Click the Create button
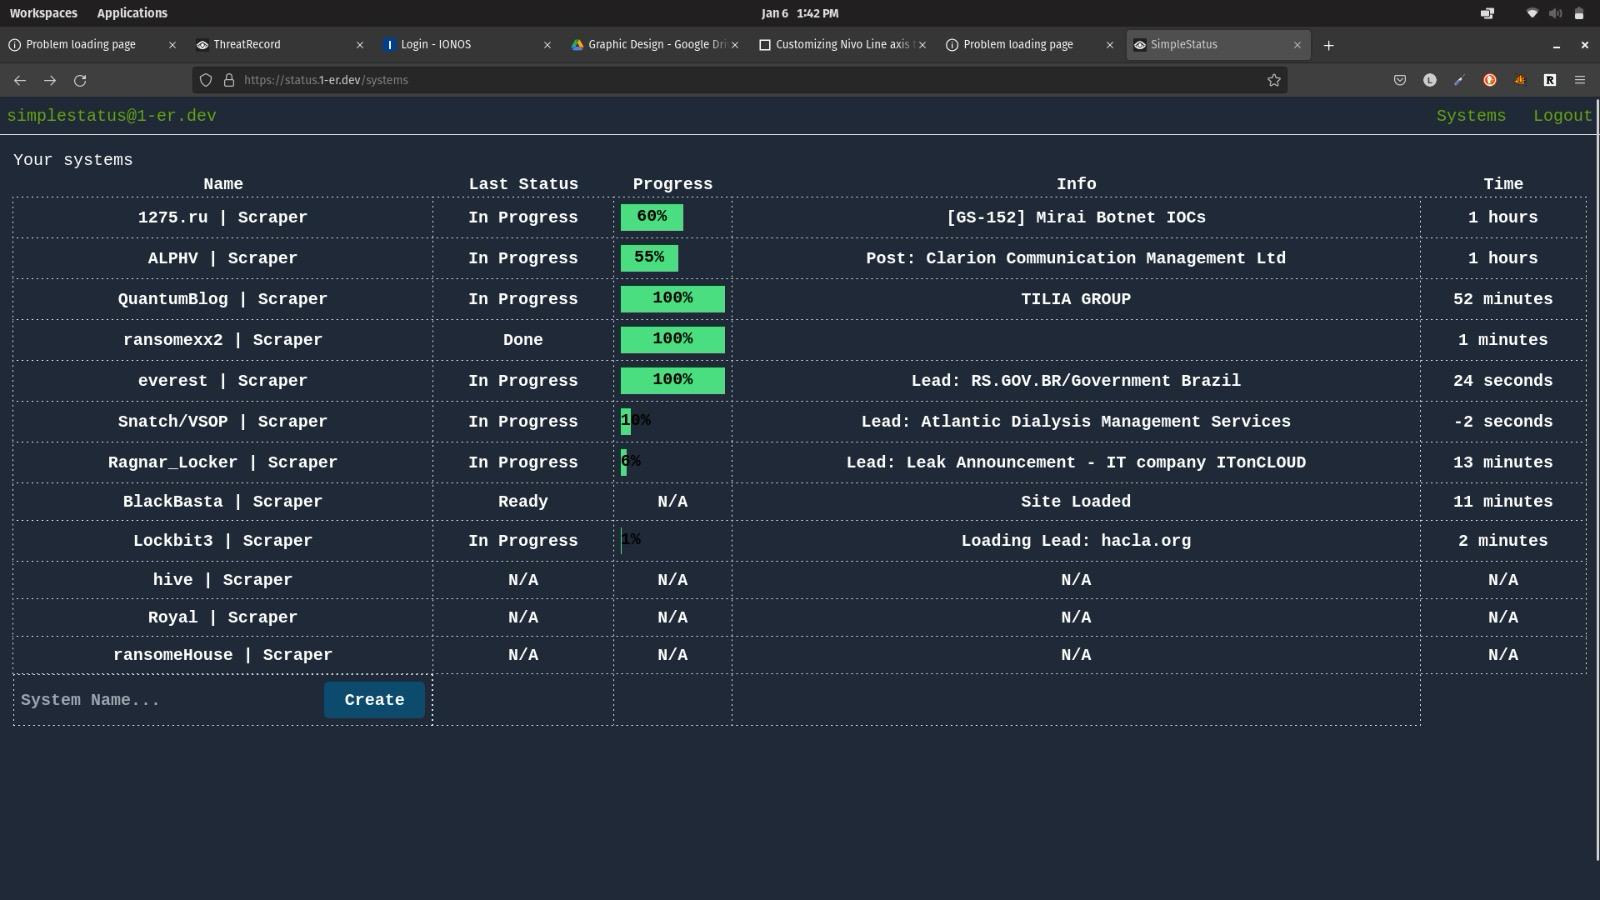This screenshot has height=900, width=1600. [x=374, y=700]
